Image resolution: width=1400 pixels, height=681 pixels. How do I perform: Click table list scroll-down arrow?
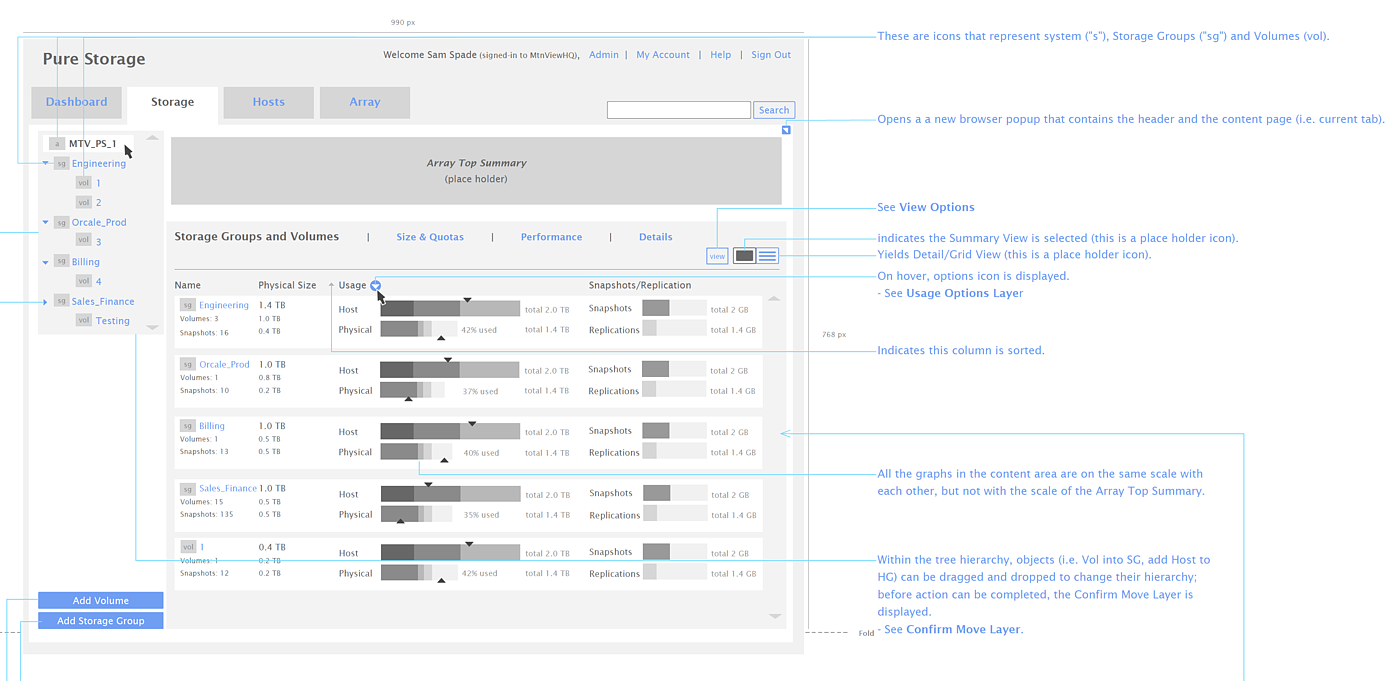pos(775,616)
